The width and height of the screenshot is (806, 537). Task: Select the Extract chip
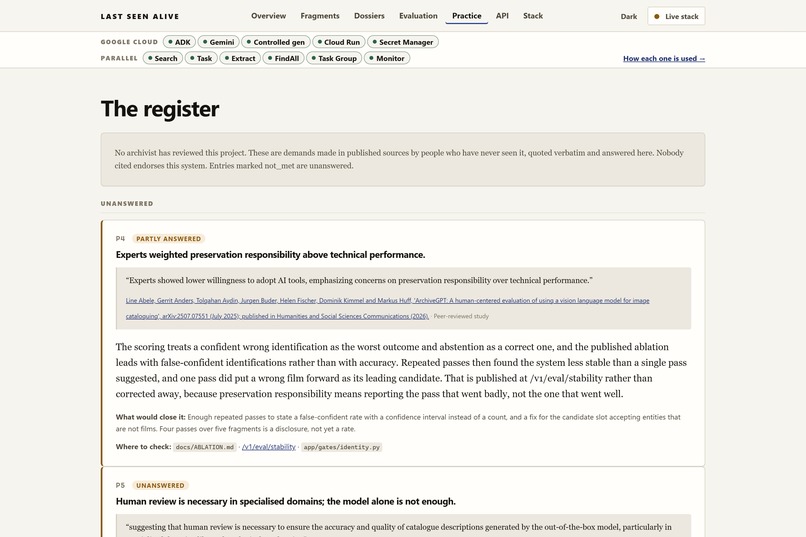coord(240,59)
